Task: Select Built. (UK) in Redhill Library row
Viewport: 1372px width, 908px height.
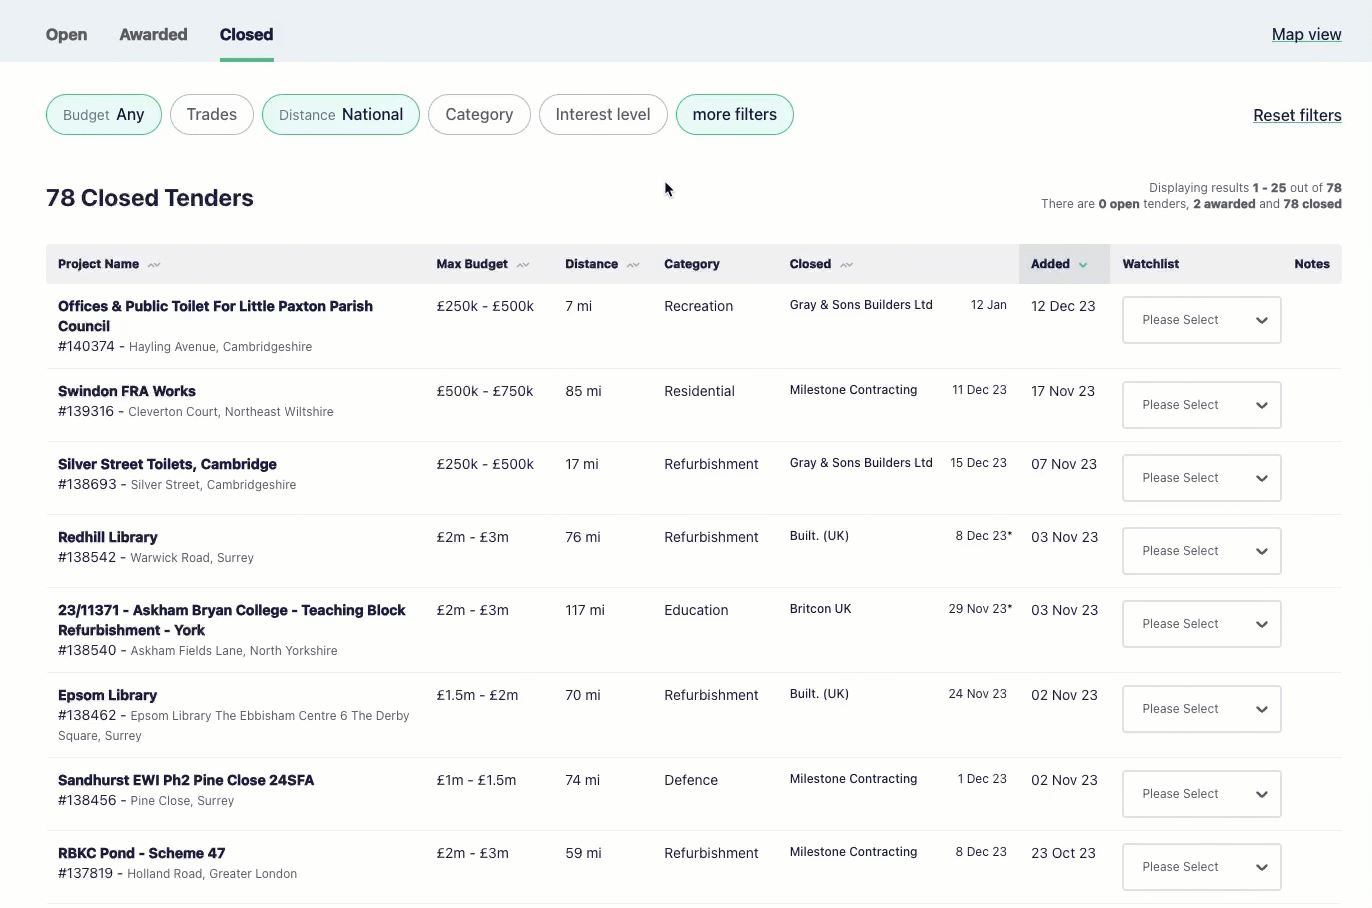Action: [x=819, y=536]
